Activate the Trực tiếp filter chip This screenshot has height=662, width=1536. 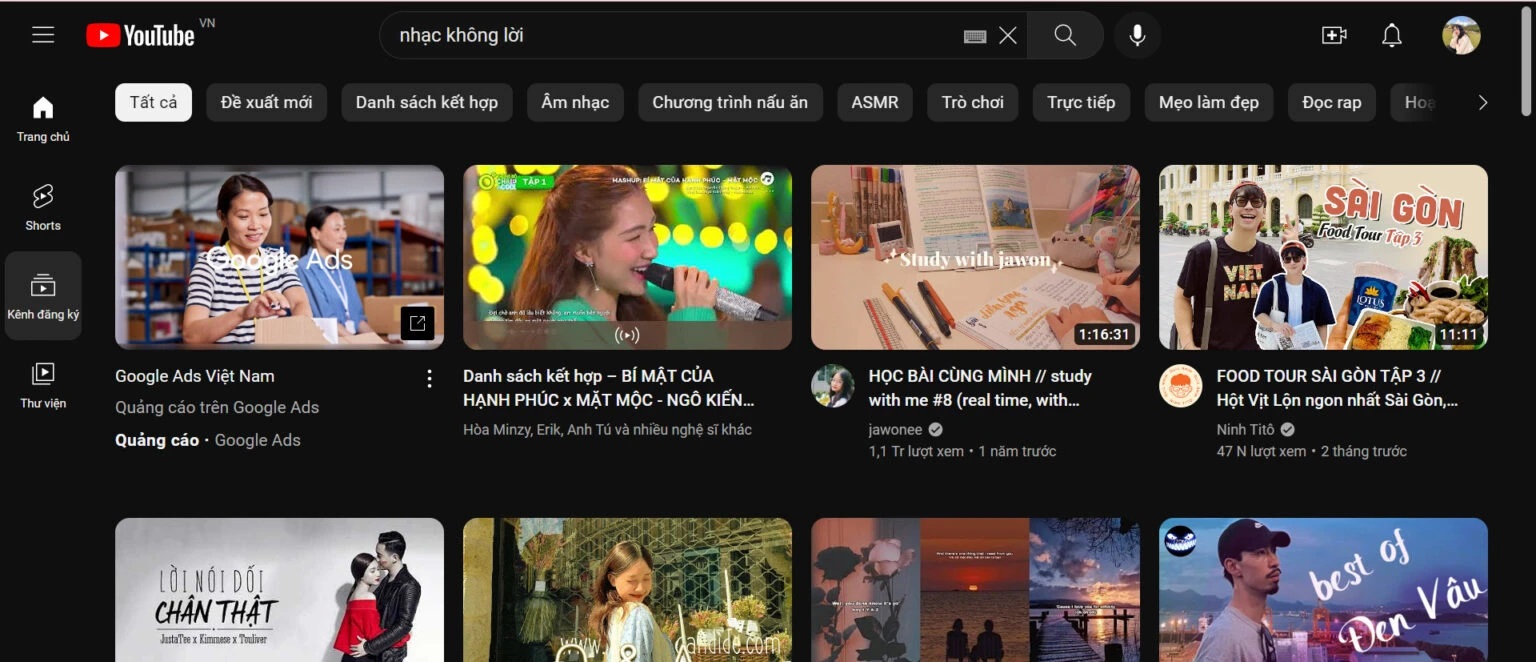[x=1081, y=101]
